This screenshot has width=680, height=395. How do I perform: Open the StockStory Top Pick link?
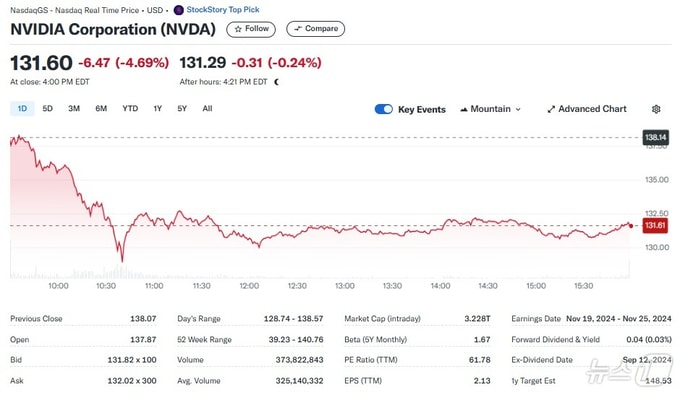223,10
